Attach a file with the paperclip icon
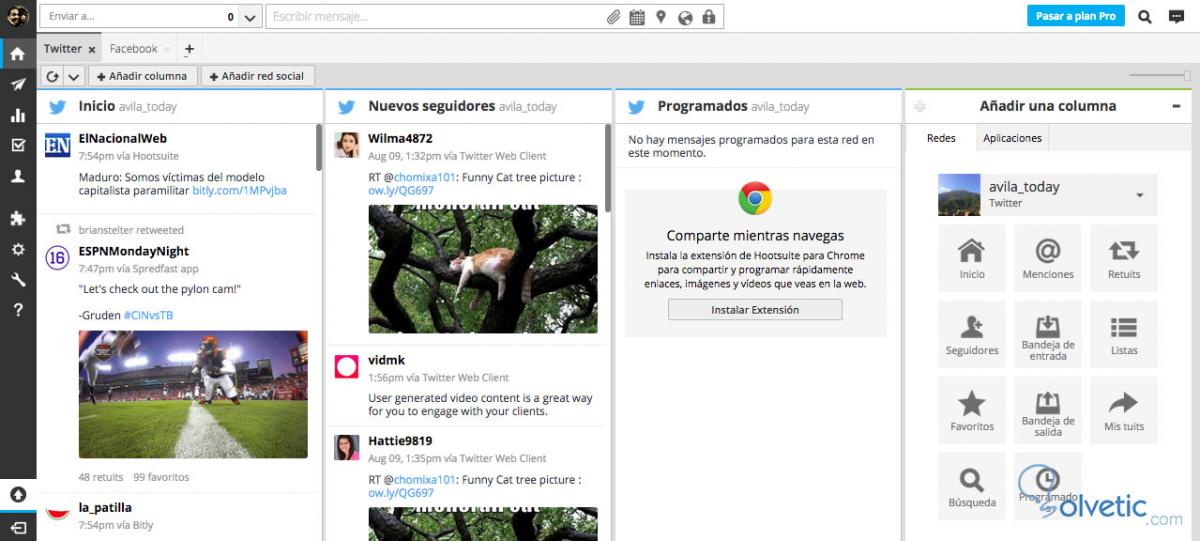The image size is (1200, 541). pos(613,17)
